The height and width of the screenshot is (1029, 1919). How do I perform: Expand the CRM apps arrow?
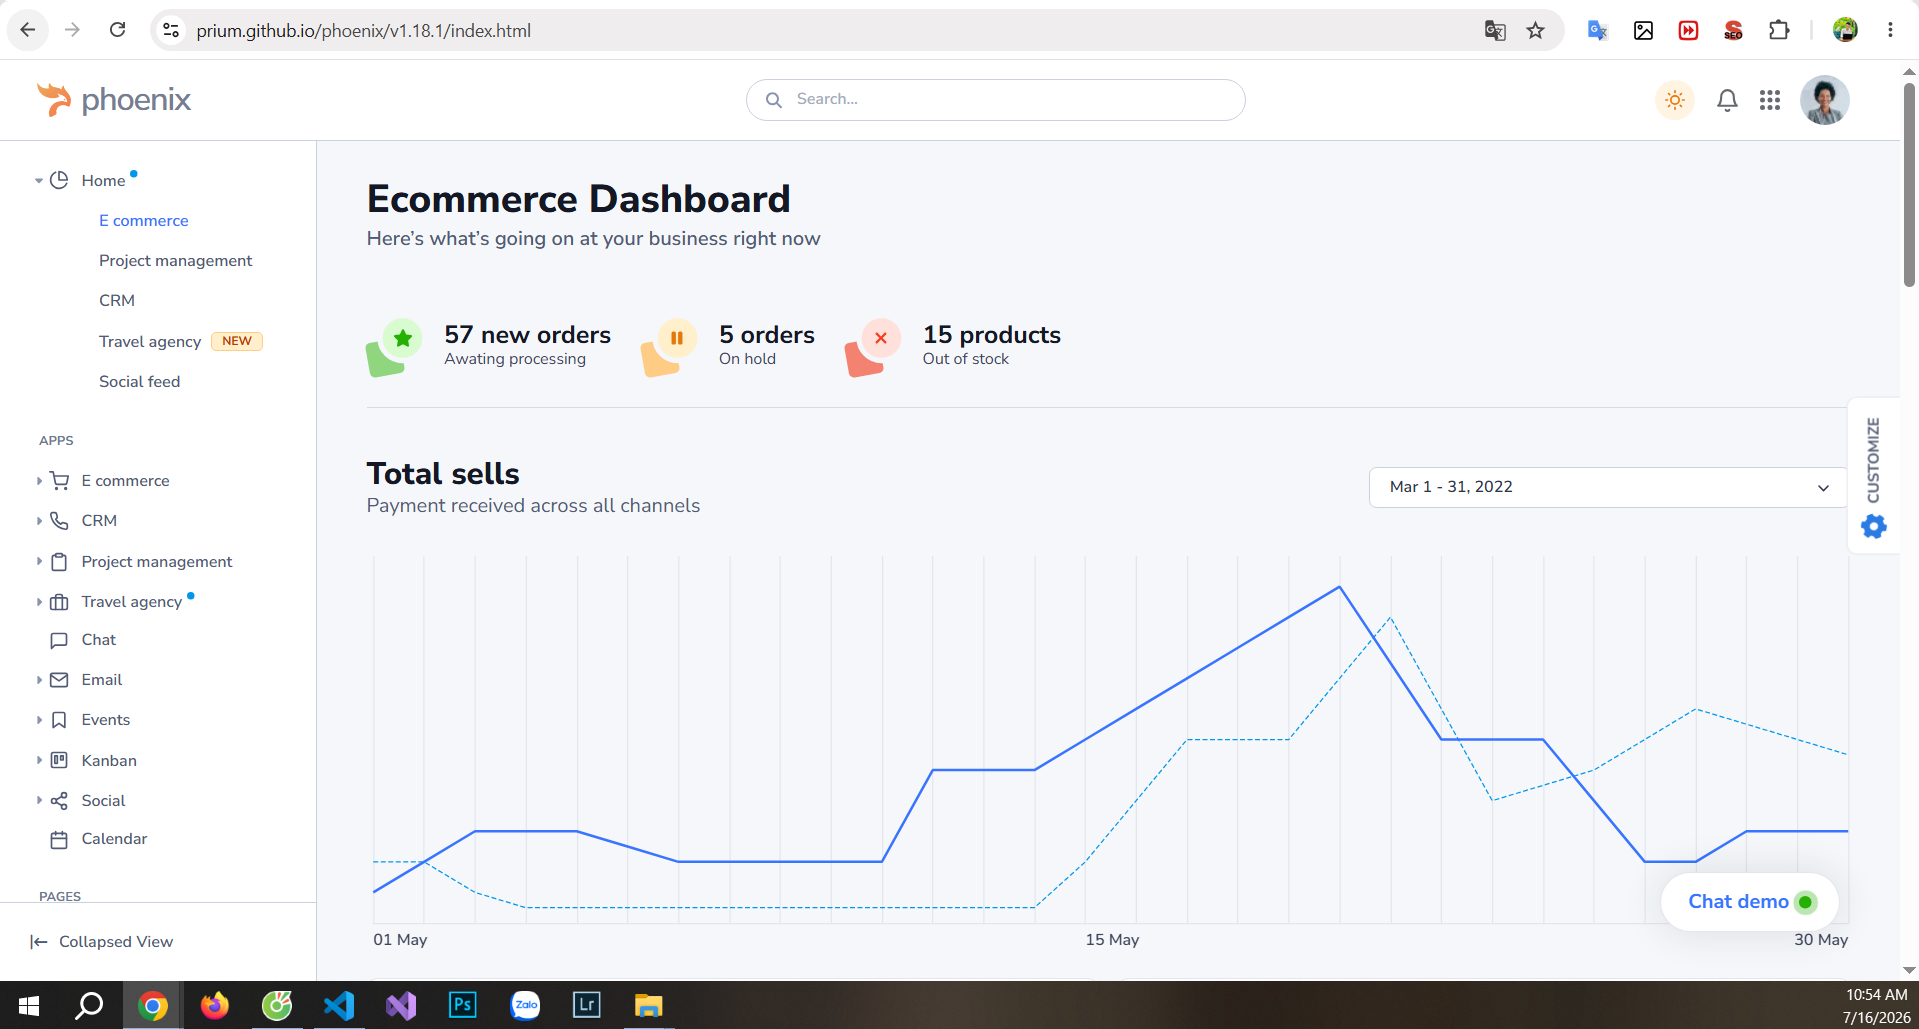click(x=39, y=521)
